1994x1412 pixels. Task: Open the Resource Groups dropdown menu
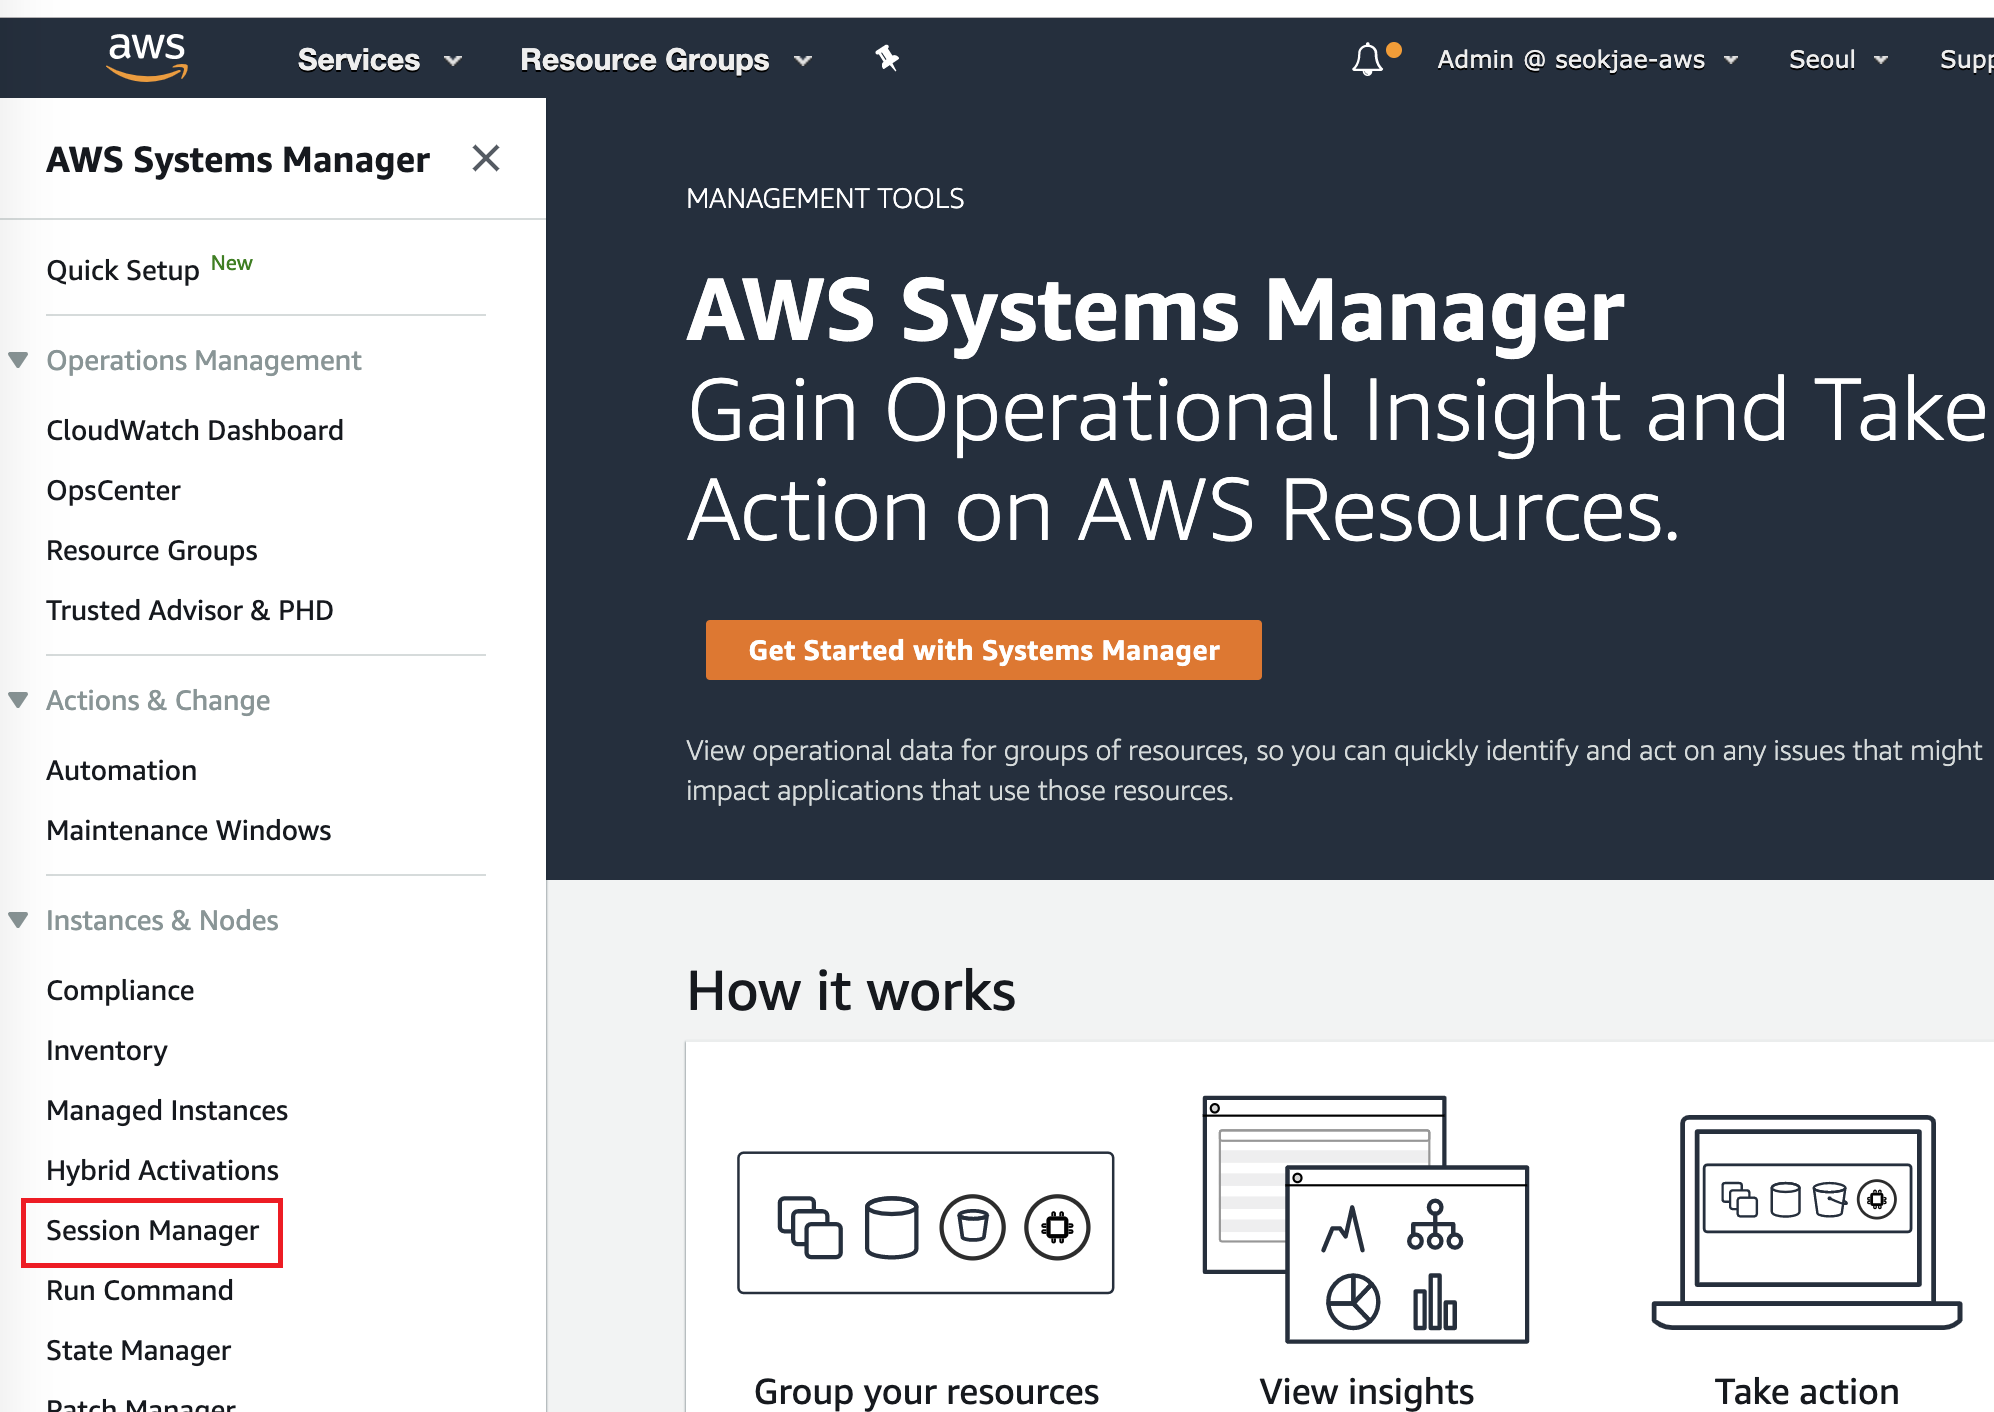[665, 60]
